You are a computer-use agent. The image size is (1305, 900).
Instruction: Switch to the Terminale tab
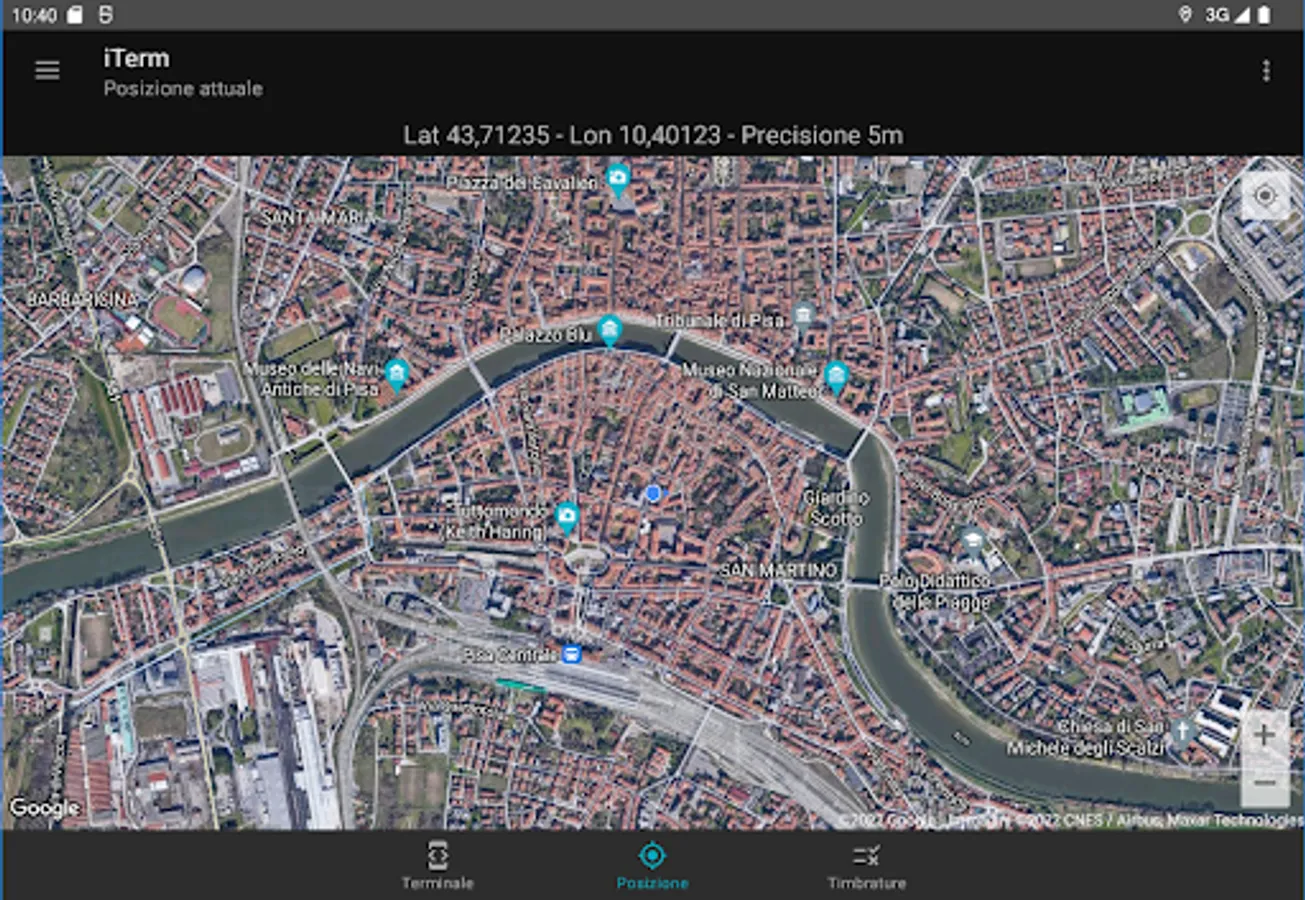point(437,866)
